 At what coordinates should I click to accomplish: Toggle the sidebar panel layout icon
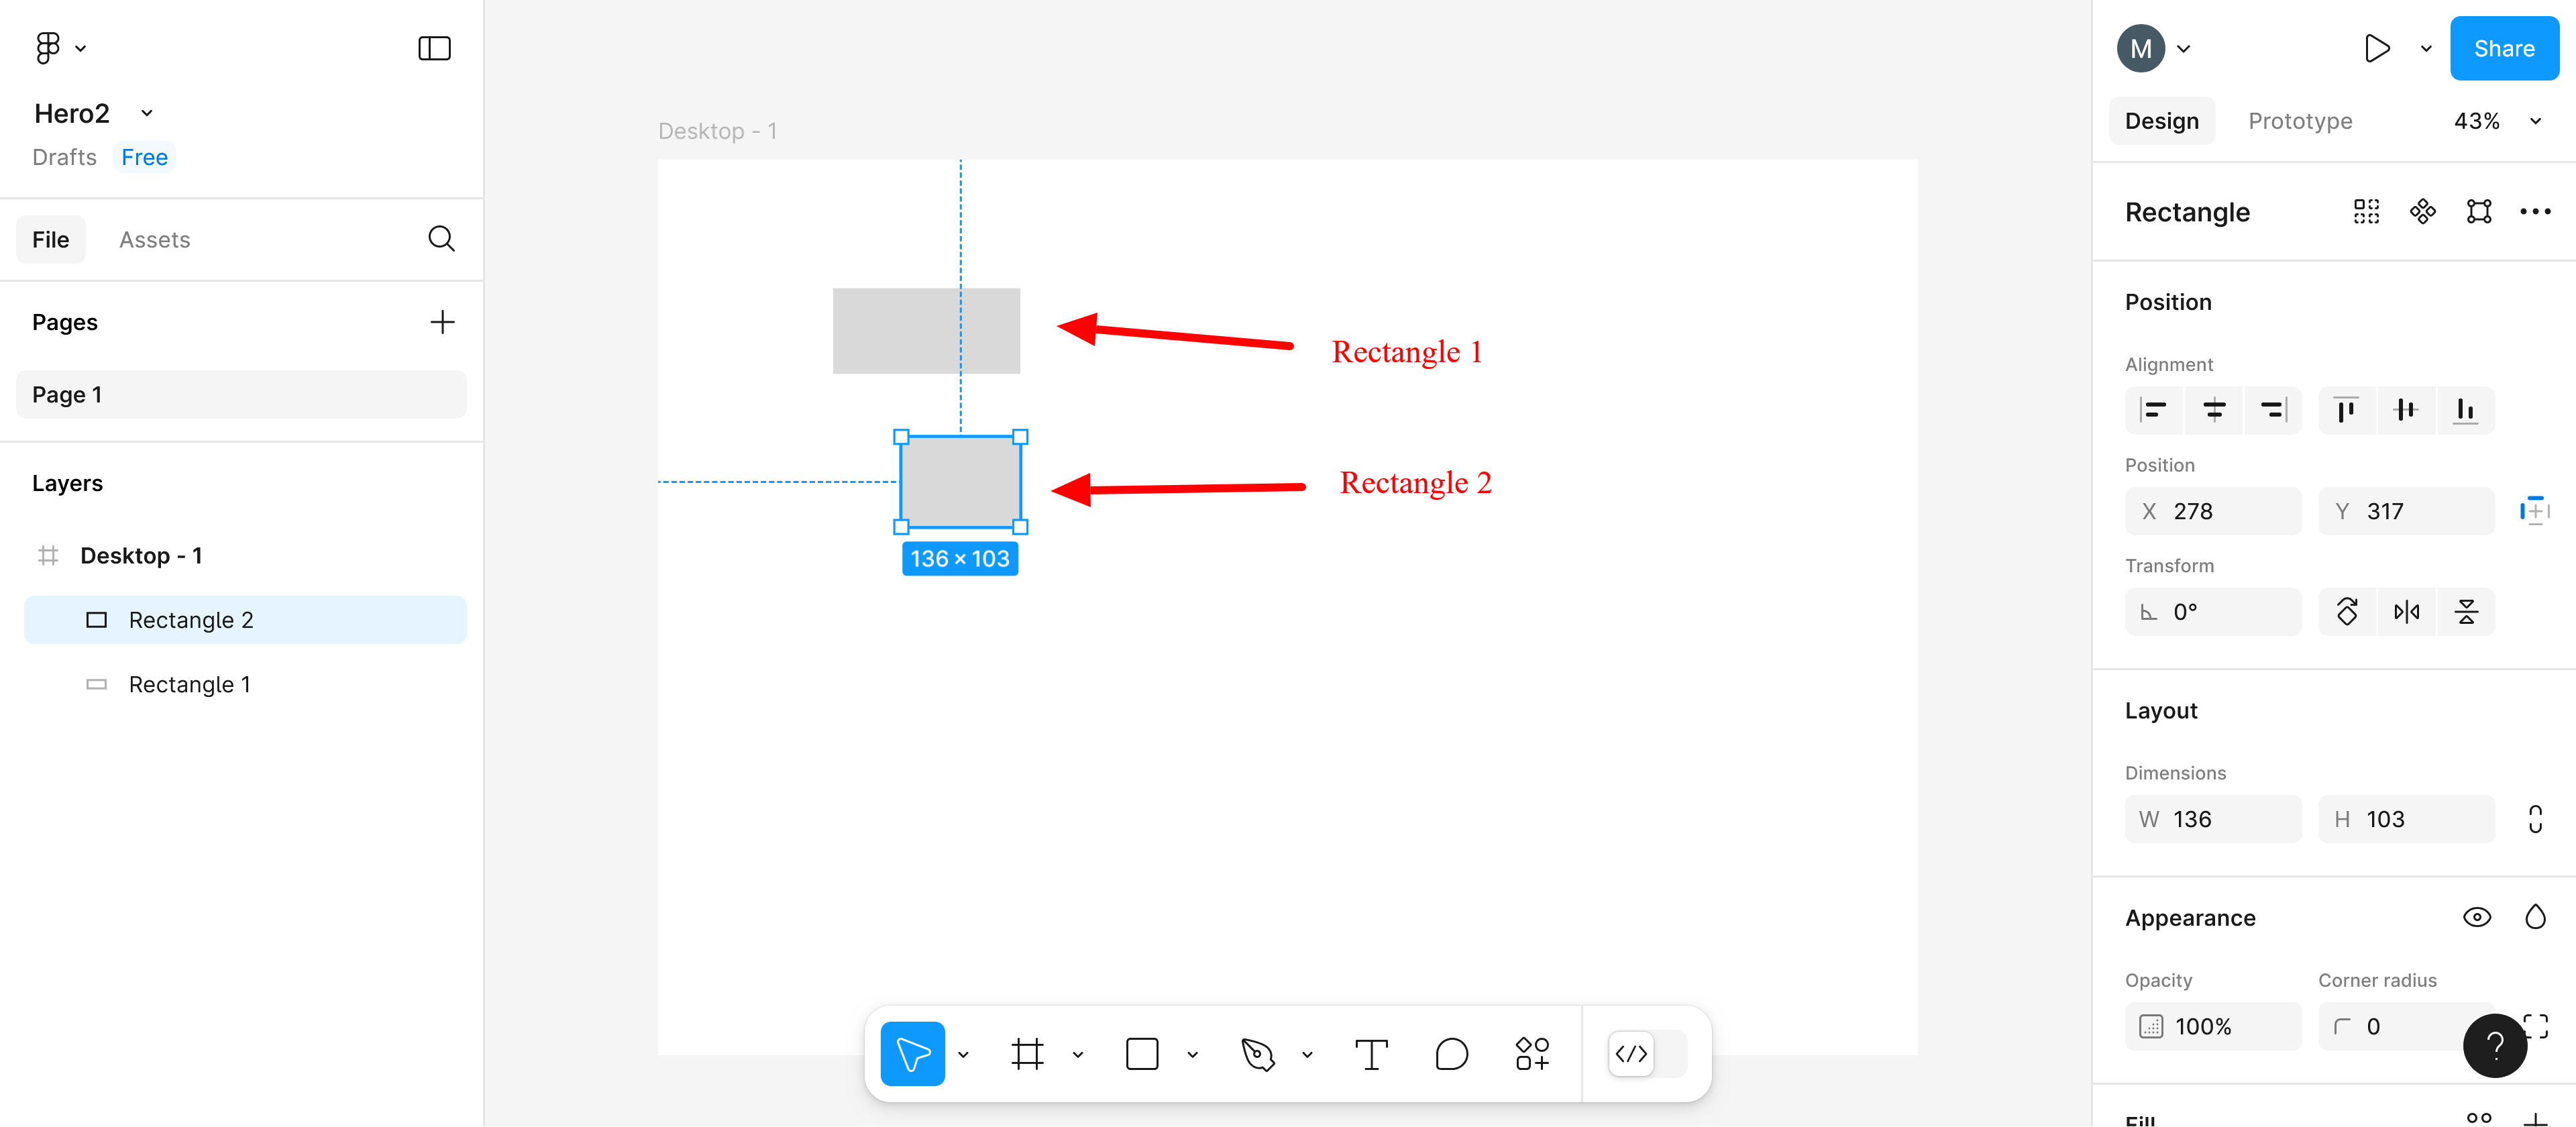pyautogui.click(x=434, y=48)
